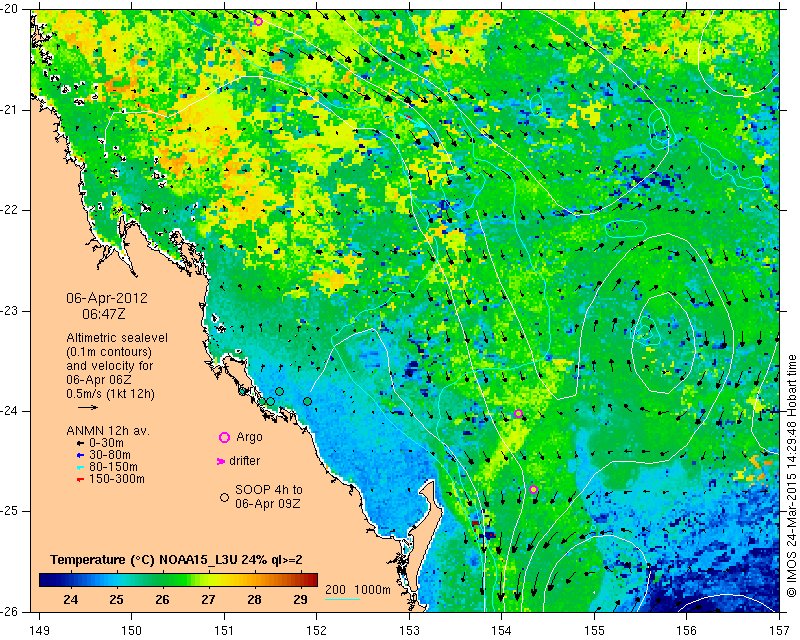800x640 pixels.
Task: Click the '-21' latitude axis label
Action: (9, 110)
